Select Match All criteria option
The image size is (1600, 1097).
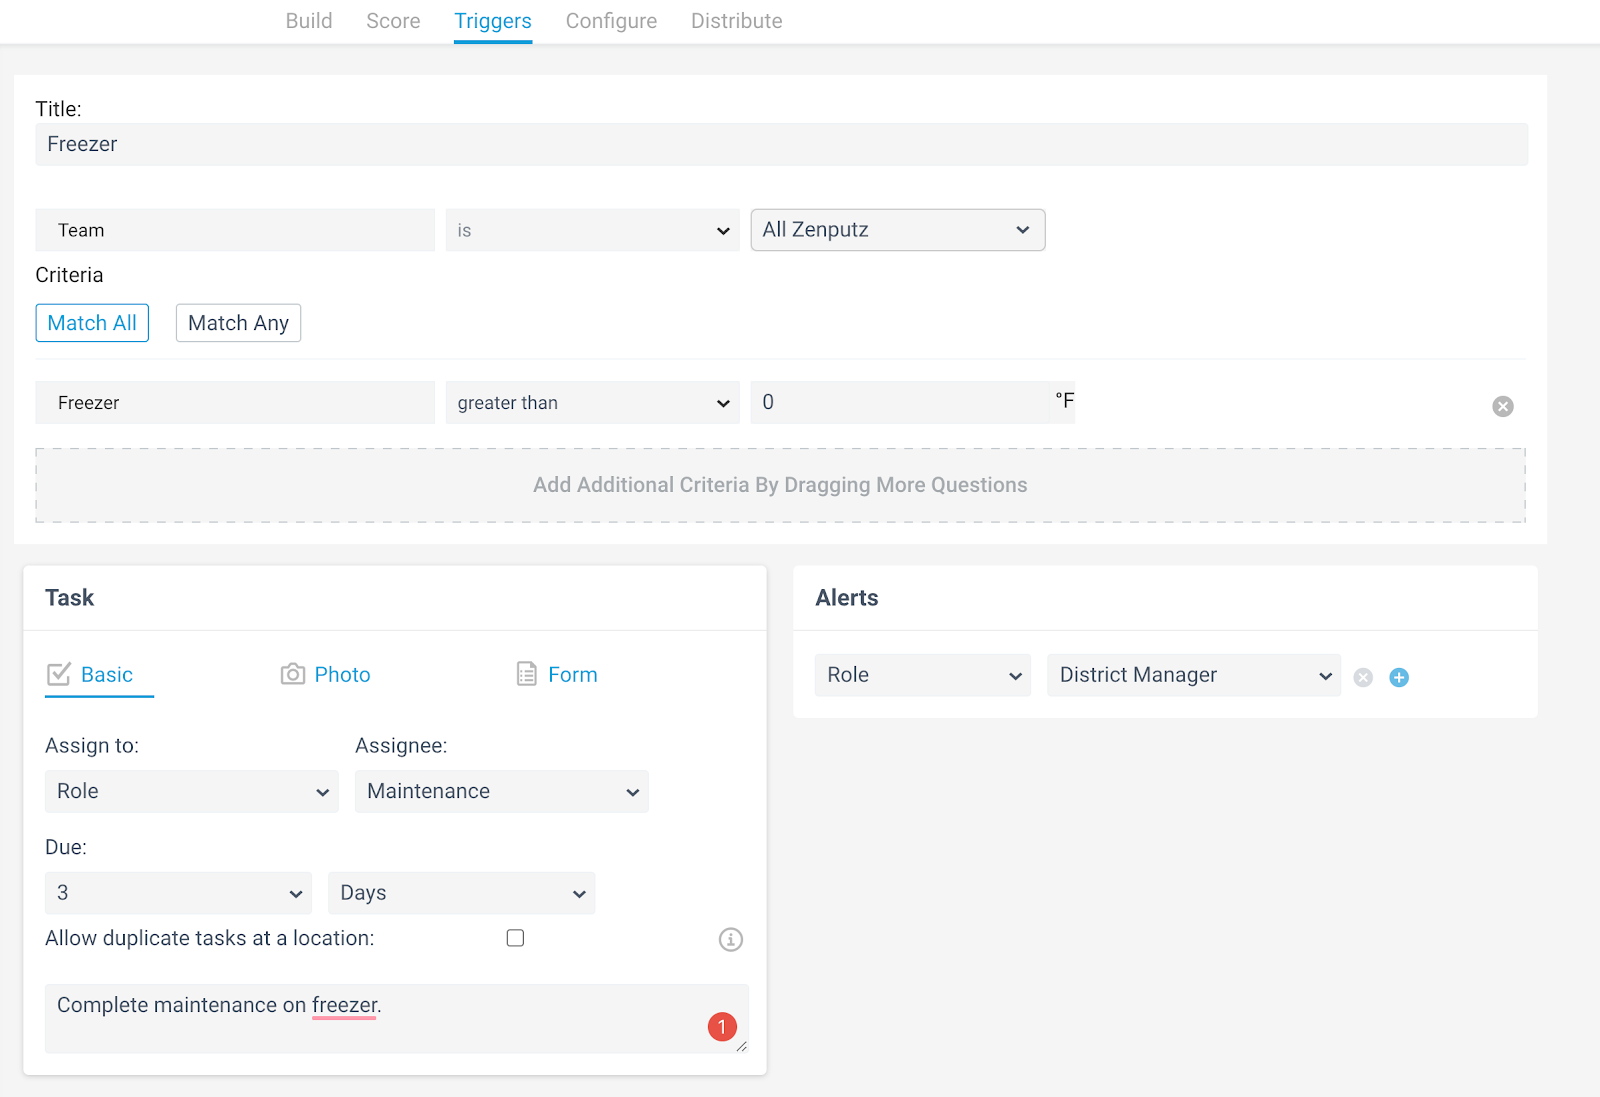(92, 323)
